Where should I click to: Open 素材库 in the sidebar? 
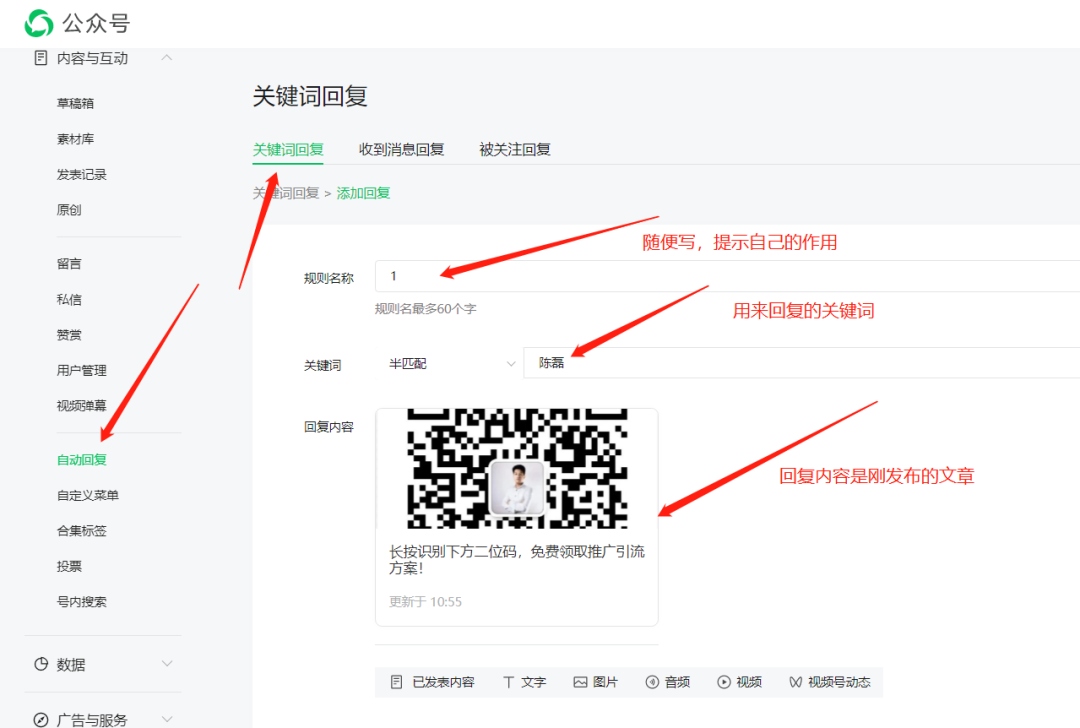pyautogui.click(x=75, y=139)
